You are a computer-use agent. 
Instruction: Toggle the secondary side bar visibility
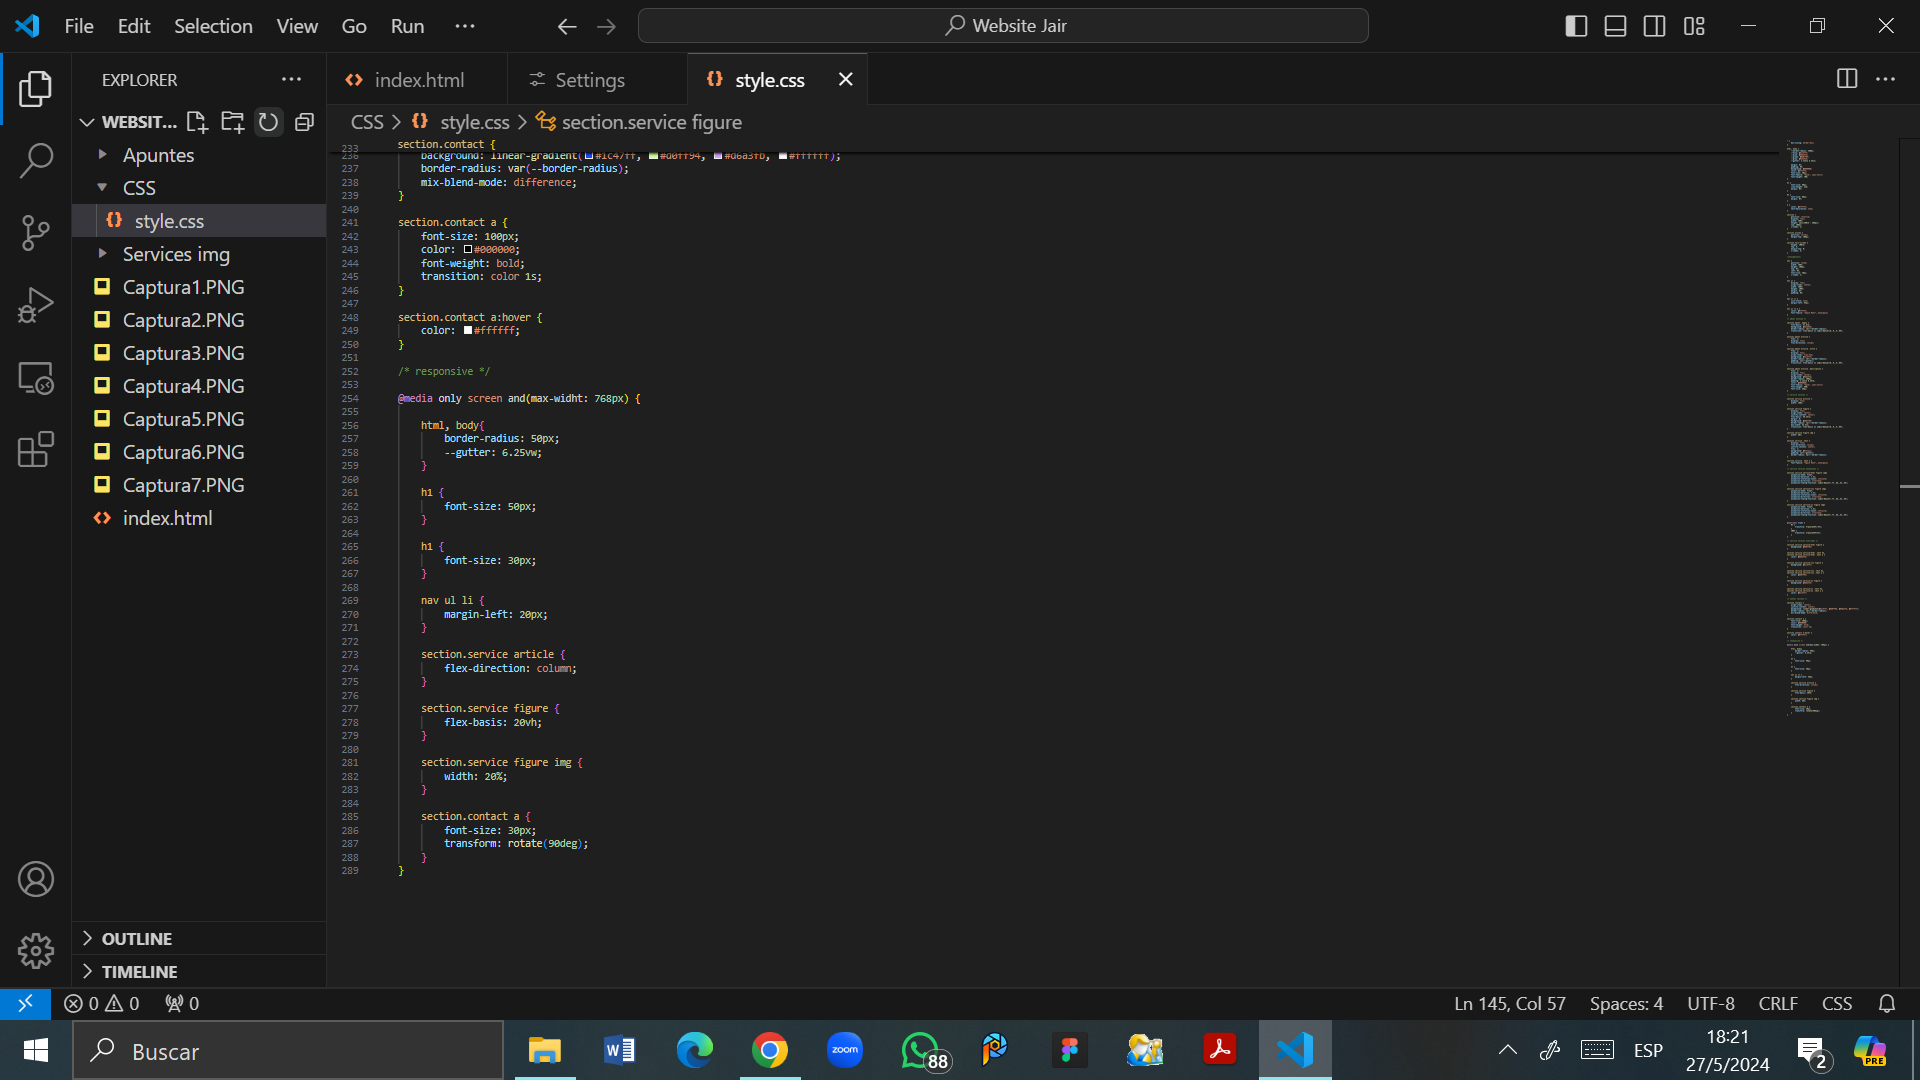1655,26
